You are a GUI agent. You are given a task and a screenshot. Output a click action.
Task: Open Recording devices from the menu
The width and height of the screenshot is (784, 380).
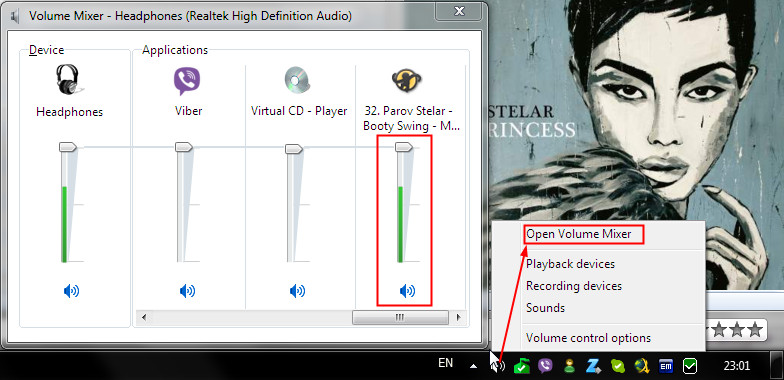pyautogui.click(x=574, y=286)
